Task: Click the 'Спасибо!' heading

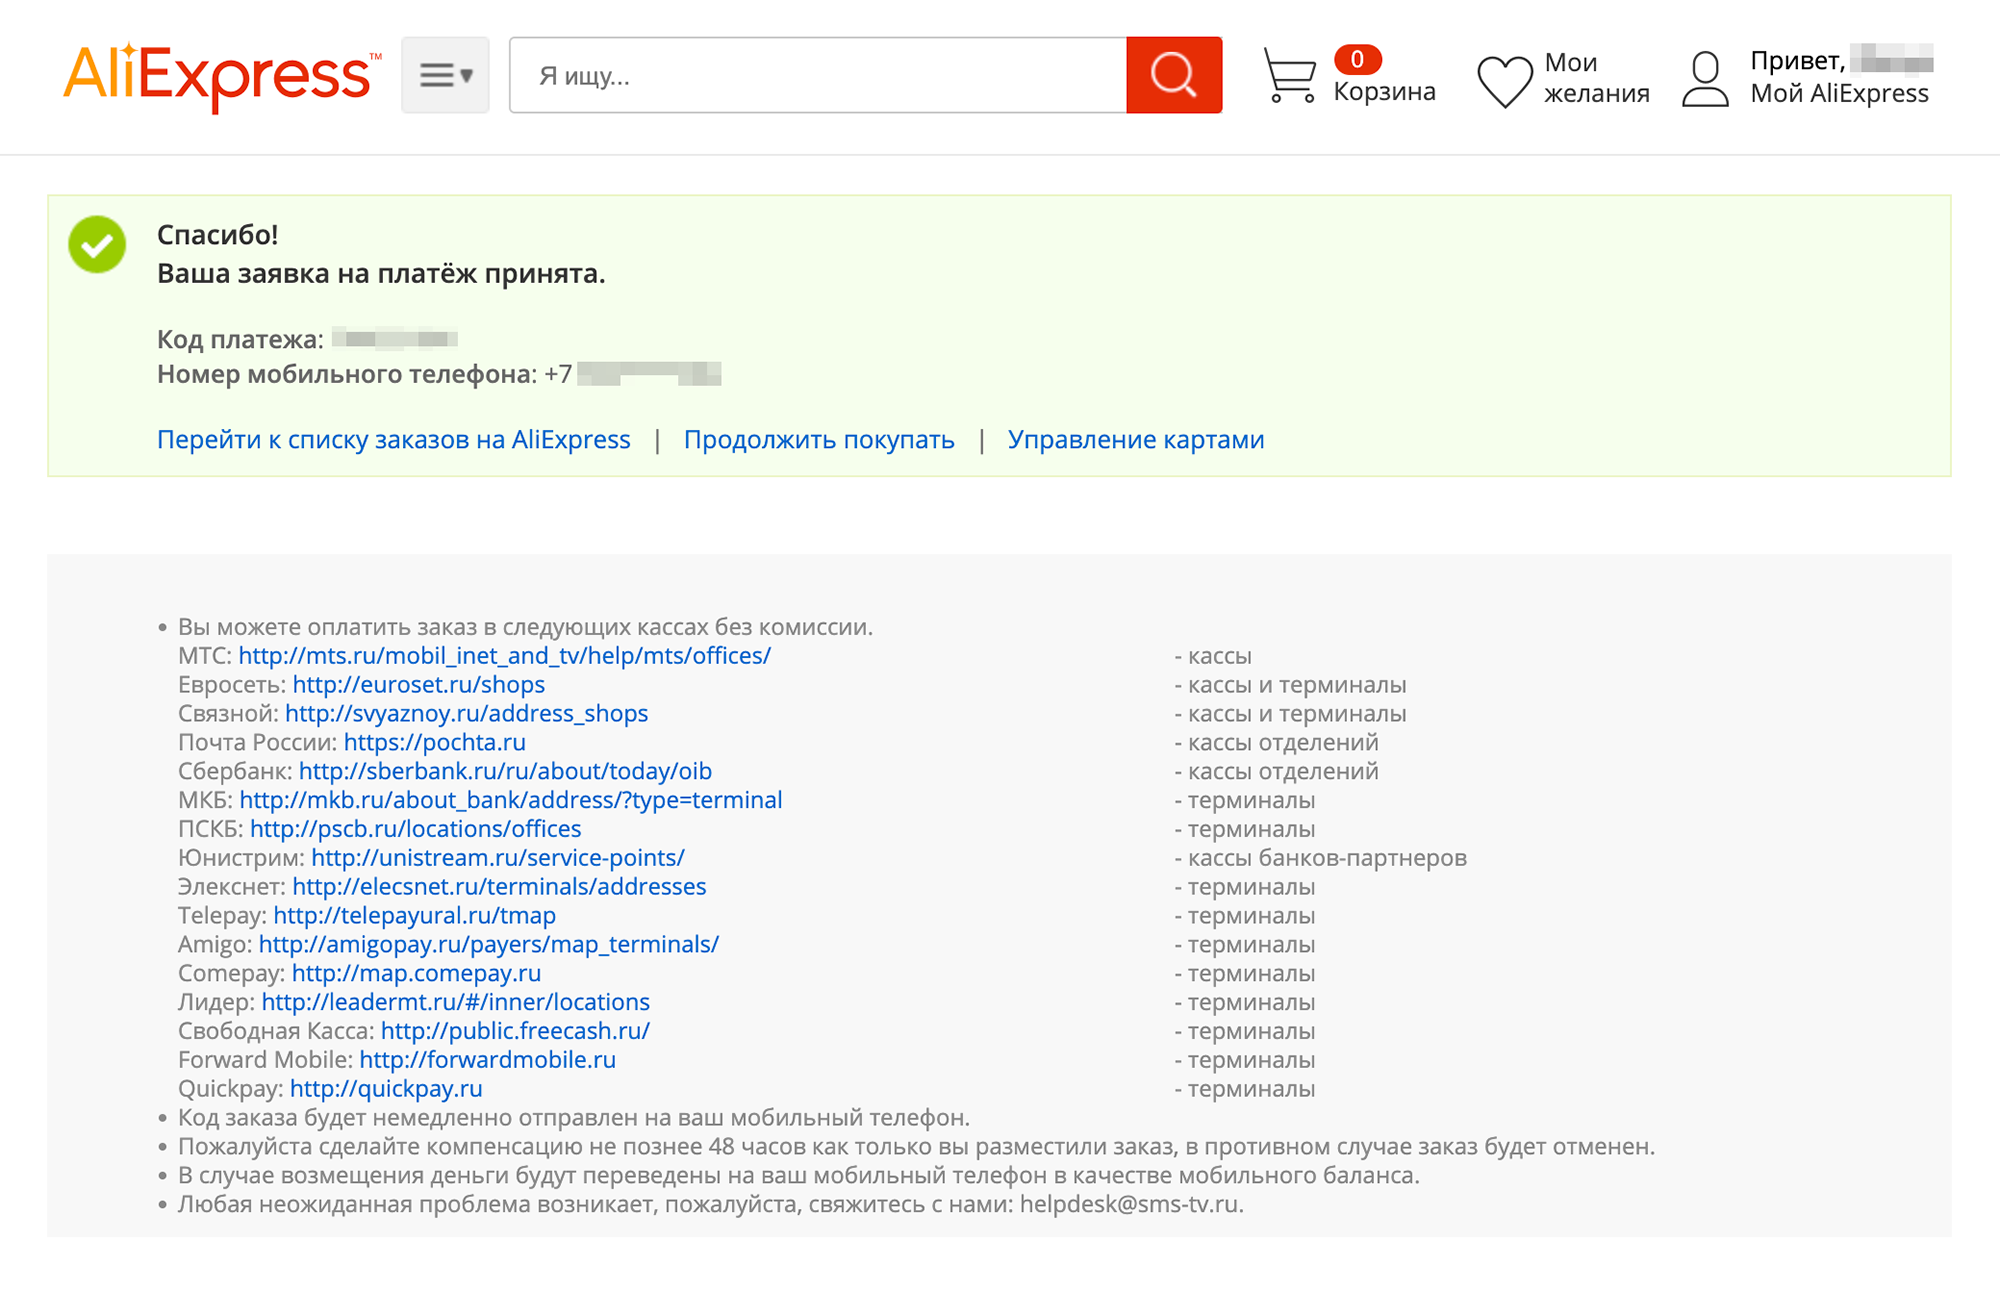Action: click(x=217, y=235)
